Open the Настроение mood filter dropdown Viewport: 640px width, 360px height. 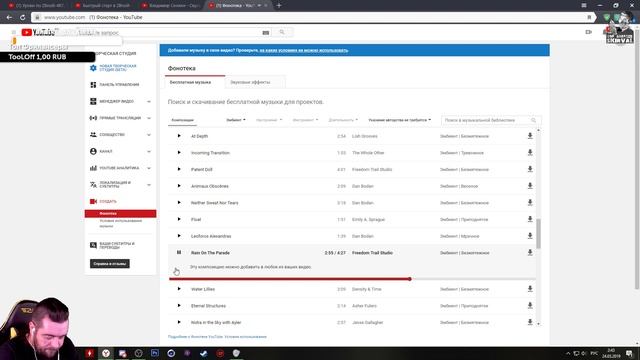point(269,120)
